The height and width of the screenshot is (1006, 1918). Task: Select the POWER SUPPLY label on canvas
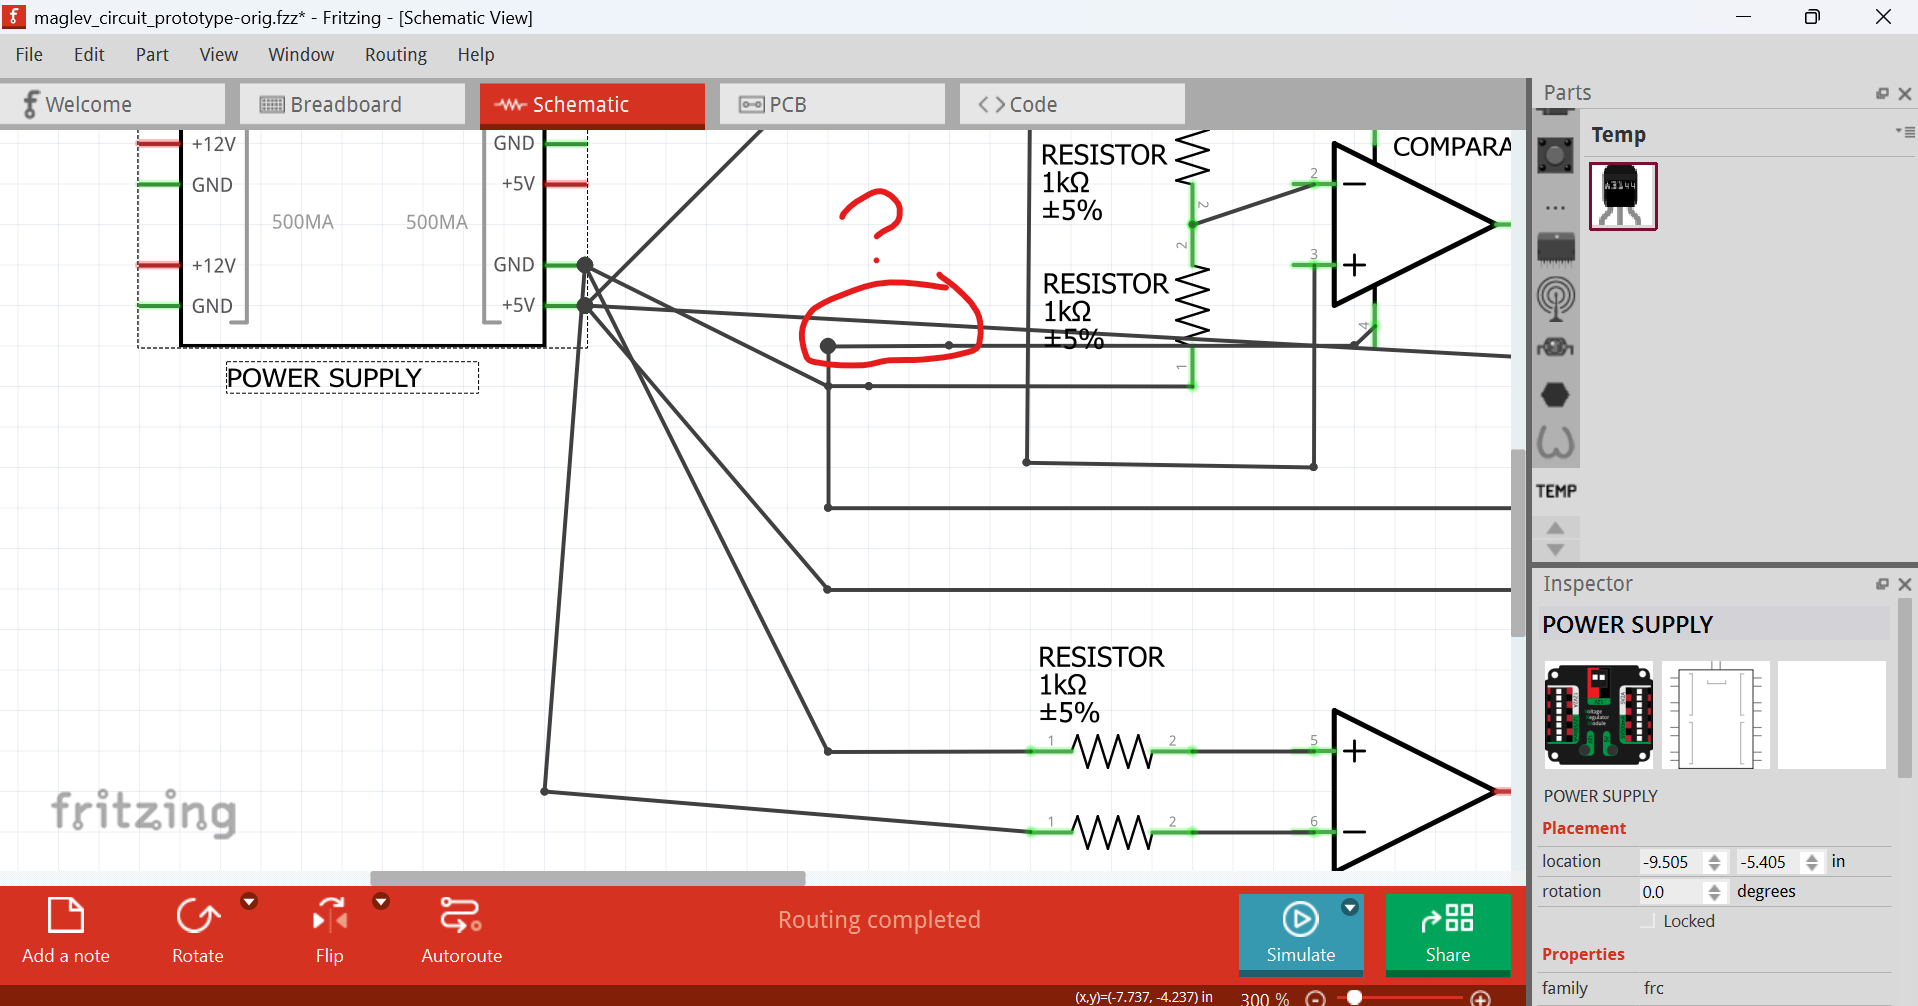[x=351, y=378]
